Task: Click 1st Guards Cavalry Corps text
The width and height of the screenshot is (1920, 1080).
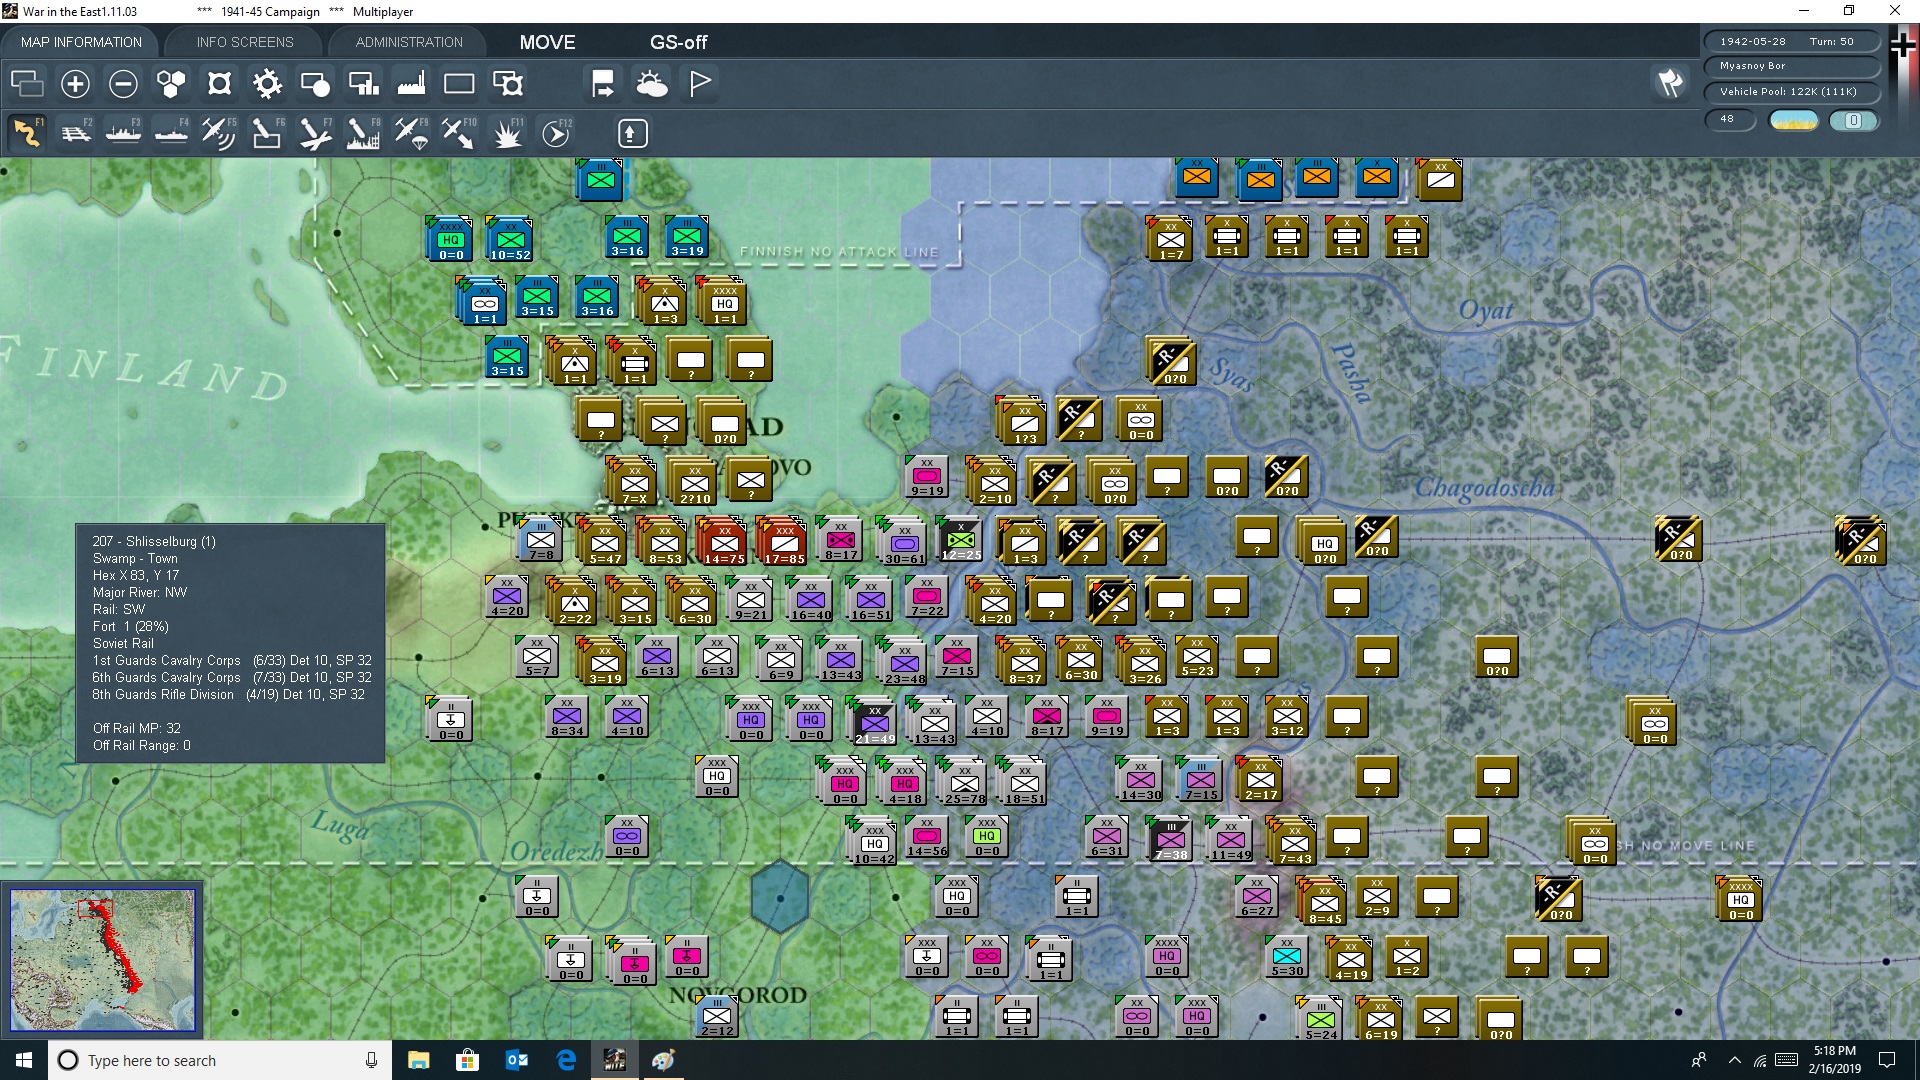Action: pyautogui.click(x=167, y=661)
